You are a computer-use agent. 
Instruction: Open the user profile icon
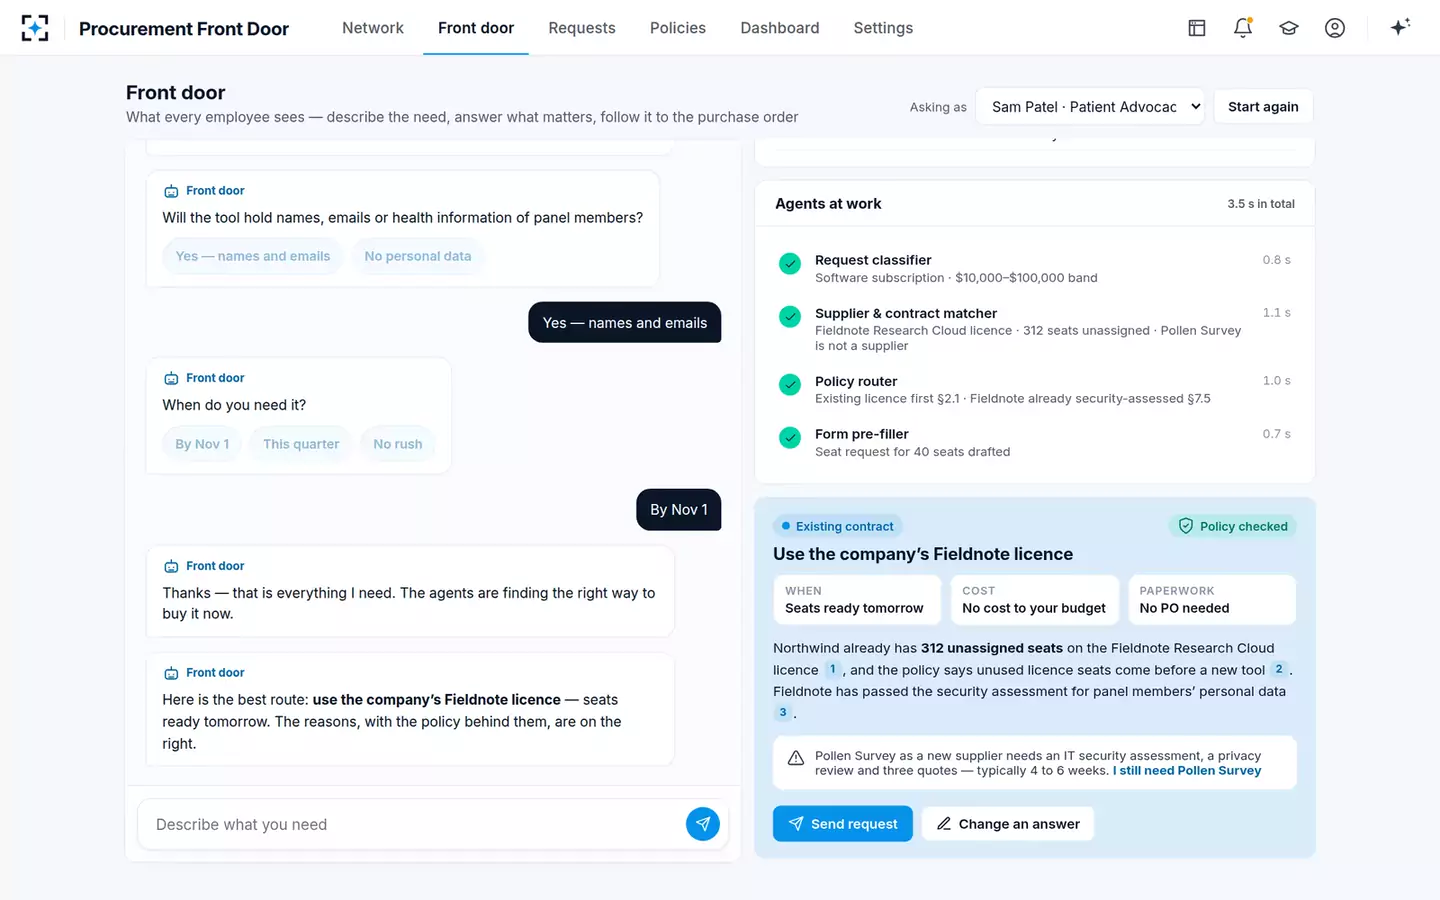1335,28
